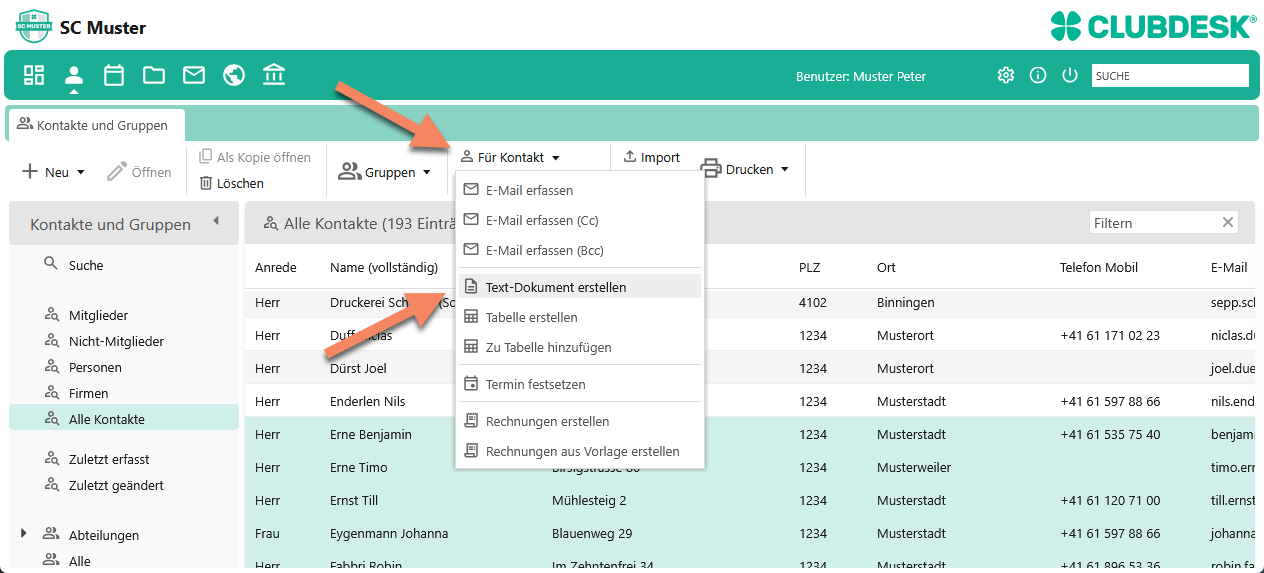The height and width of the screenshot is (573, 1264).
Task: Open the Drucken dropdown
Action: 745,169
